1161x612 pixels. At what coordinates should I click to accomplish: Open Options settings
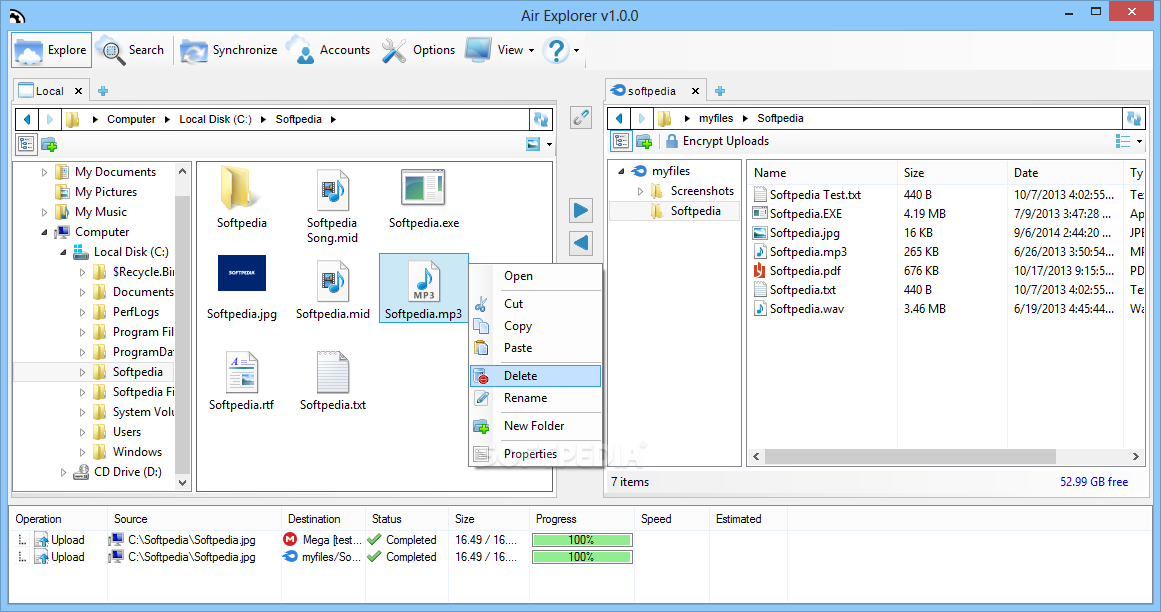pos(419,50)
